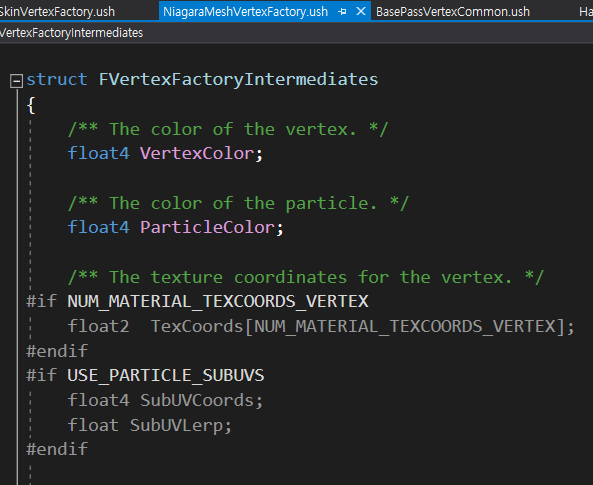593x485 pixels.
Task: Collapse the FVertexFactoryIntermediates struct outline
Action: tap(16, 81)
